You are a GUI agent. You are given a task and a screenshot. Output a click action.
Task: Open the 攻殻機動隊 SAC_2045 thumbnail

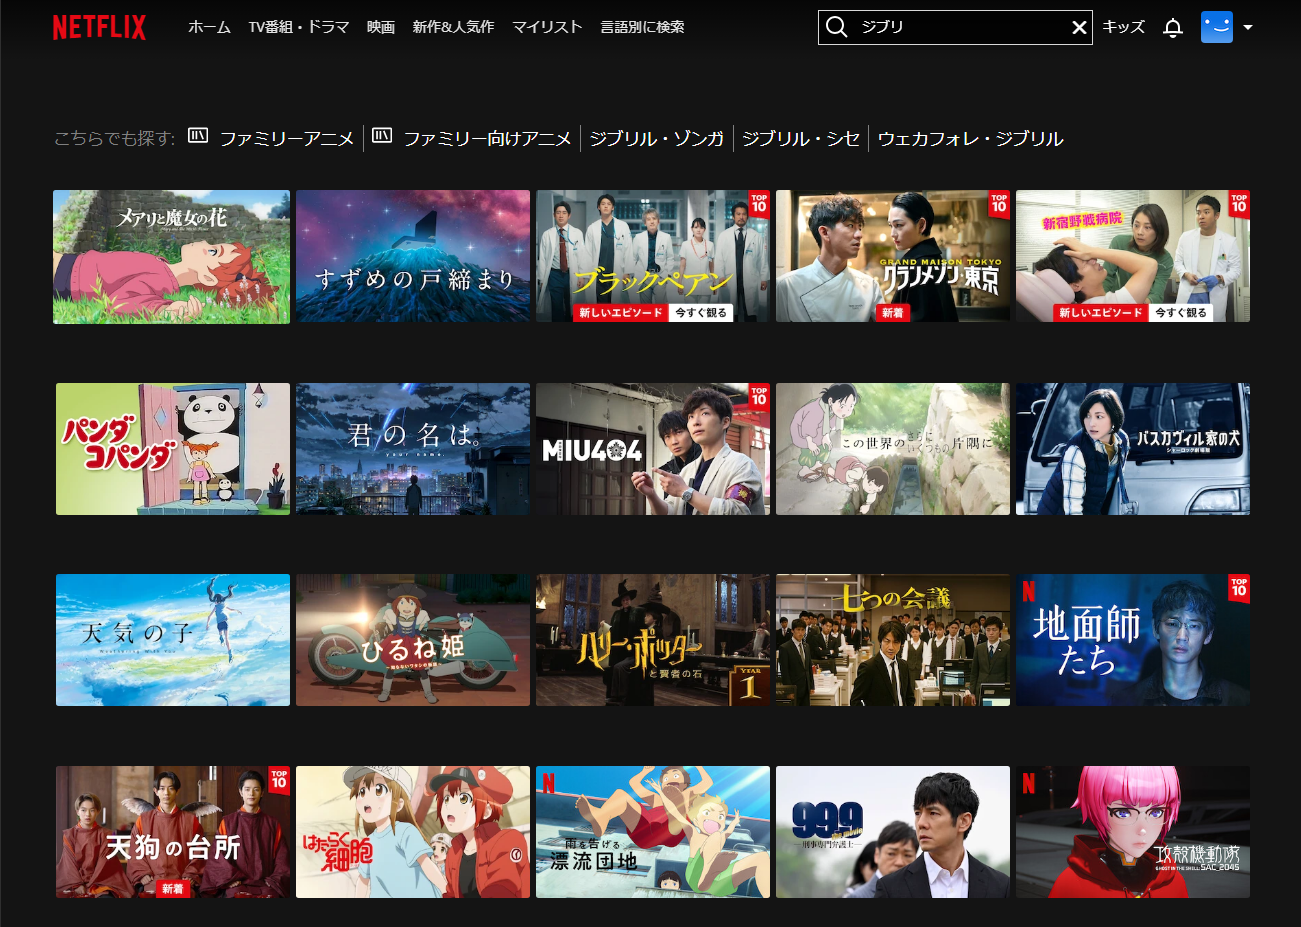click(1133, 832)
